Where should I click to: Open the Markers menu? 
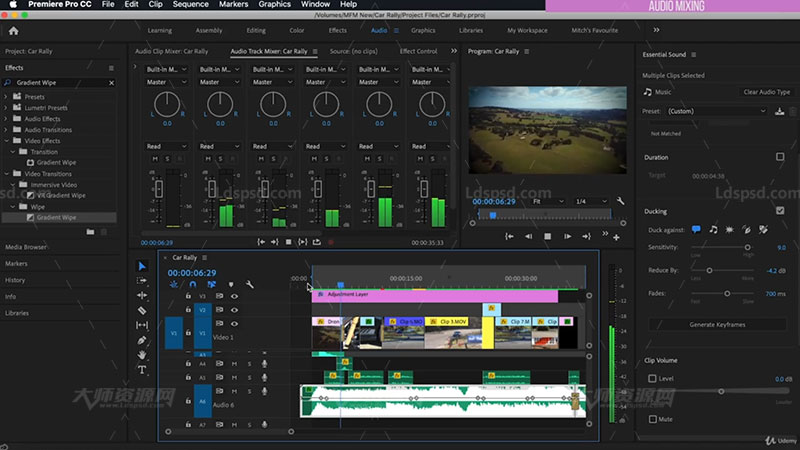tap(233, 4)
